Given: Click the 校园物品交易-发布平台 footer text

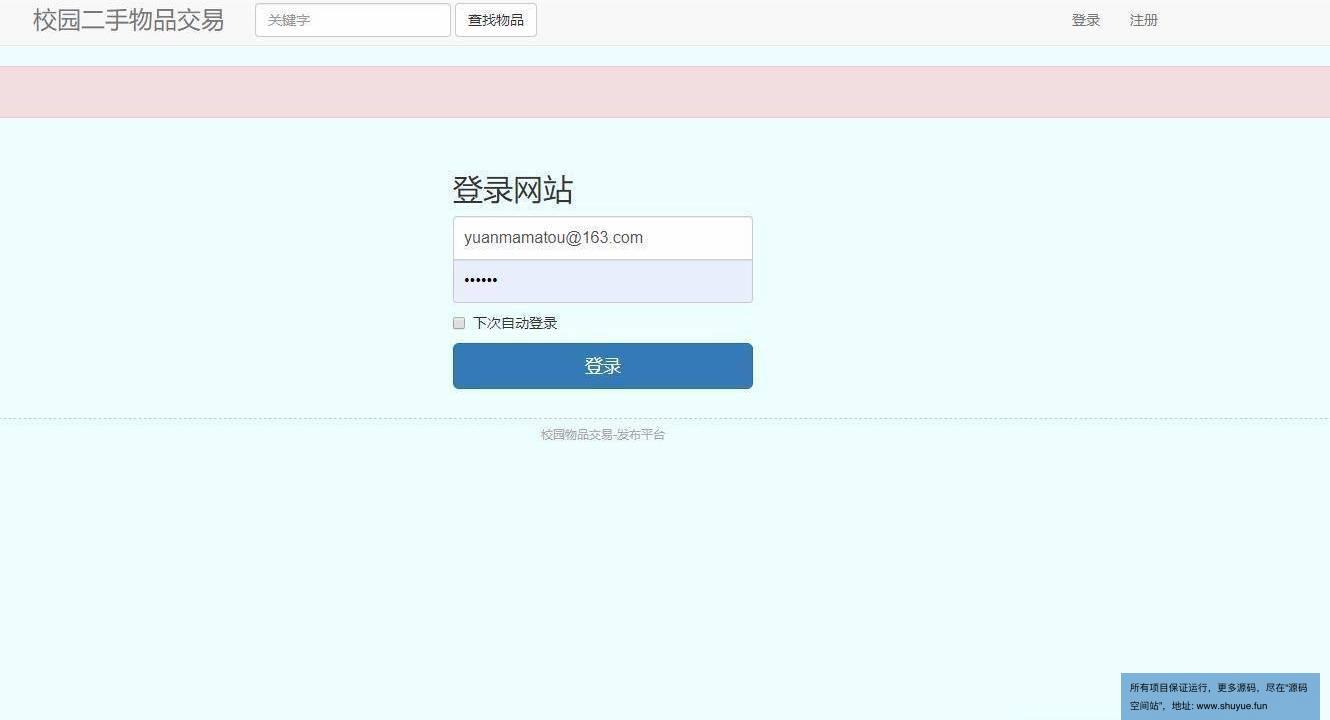Looking at the screenshot, I should coord(602,435).
